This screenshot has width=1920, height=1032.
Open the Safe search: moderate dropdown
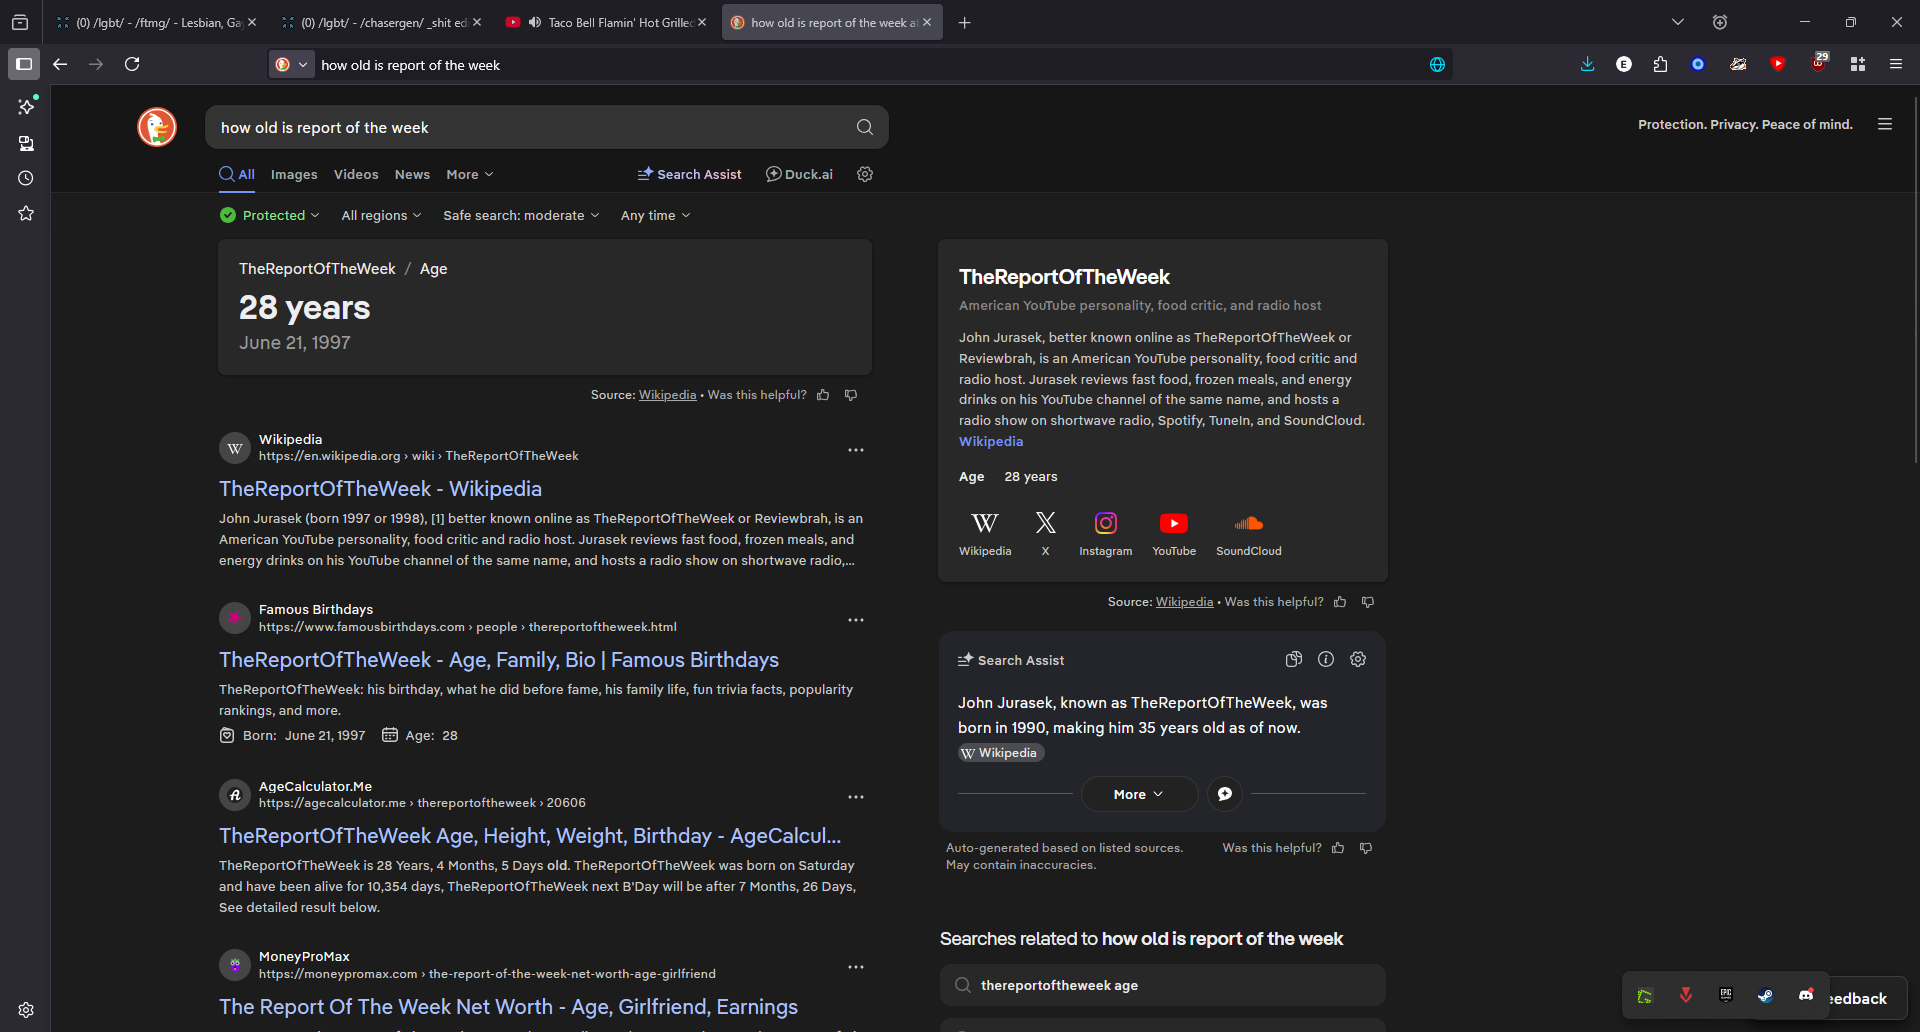click(521, 215)
